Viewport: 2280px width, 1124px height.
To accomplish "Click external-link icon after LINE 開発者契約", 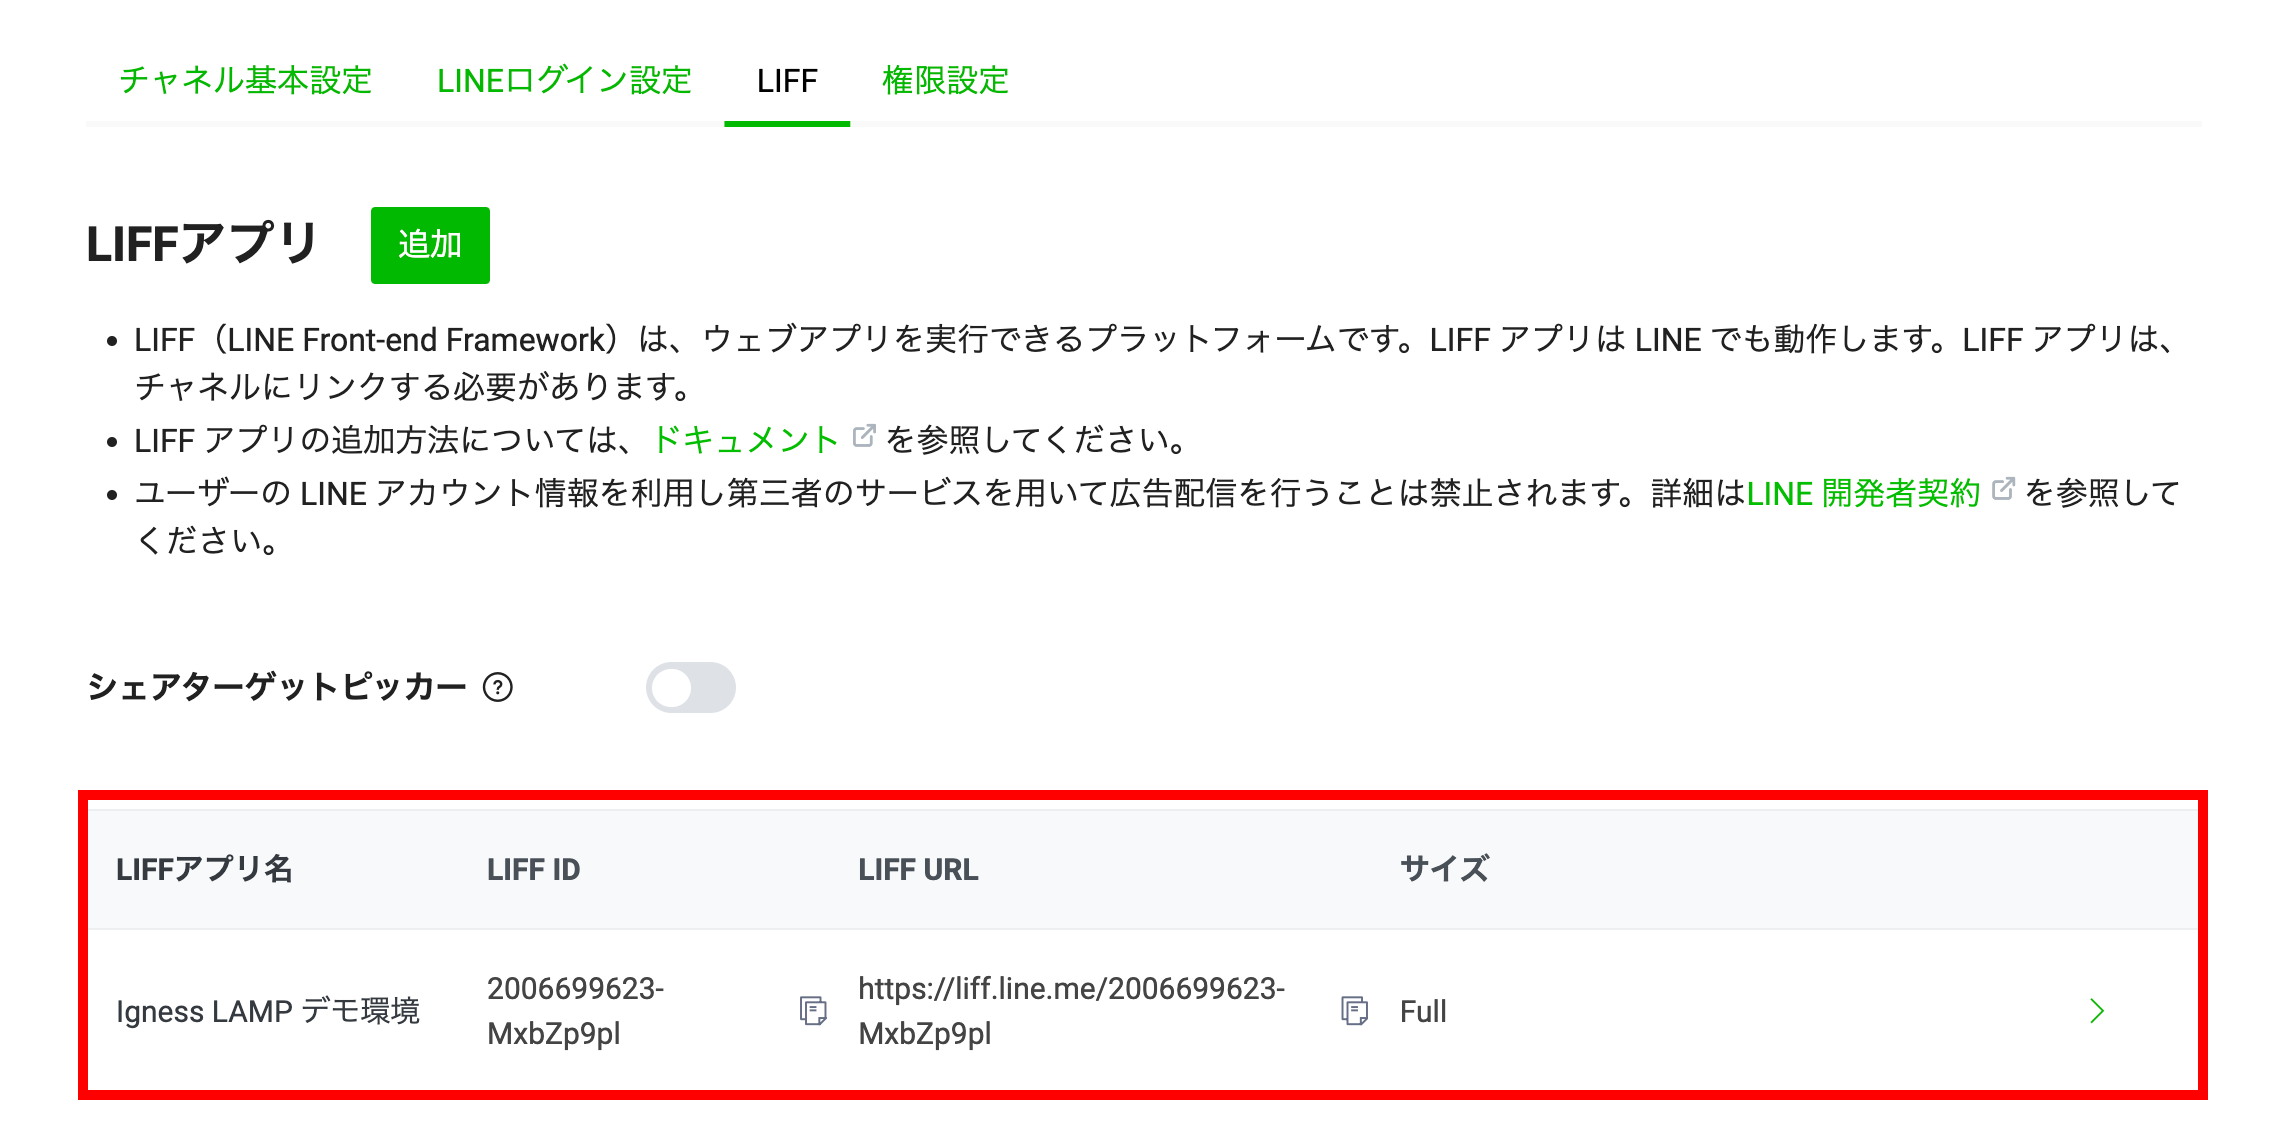I will coord(2003,490).
